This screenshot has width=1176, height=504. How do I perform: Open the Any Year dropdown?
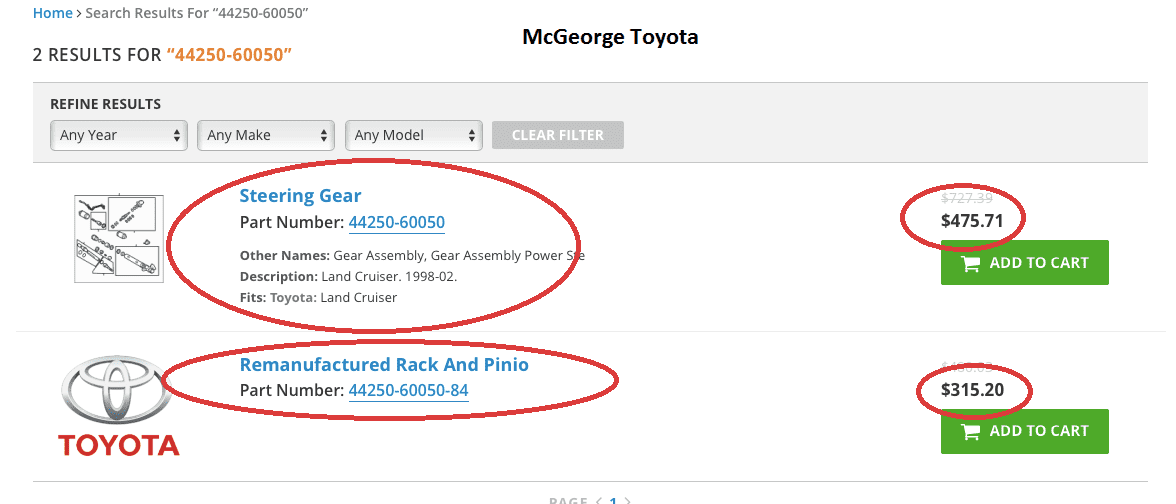pos(118,135)
